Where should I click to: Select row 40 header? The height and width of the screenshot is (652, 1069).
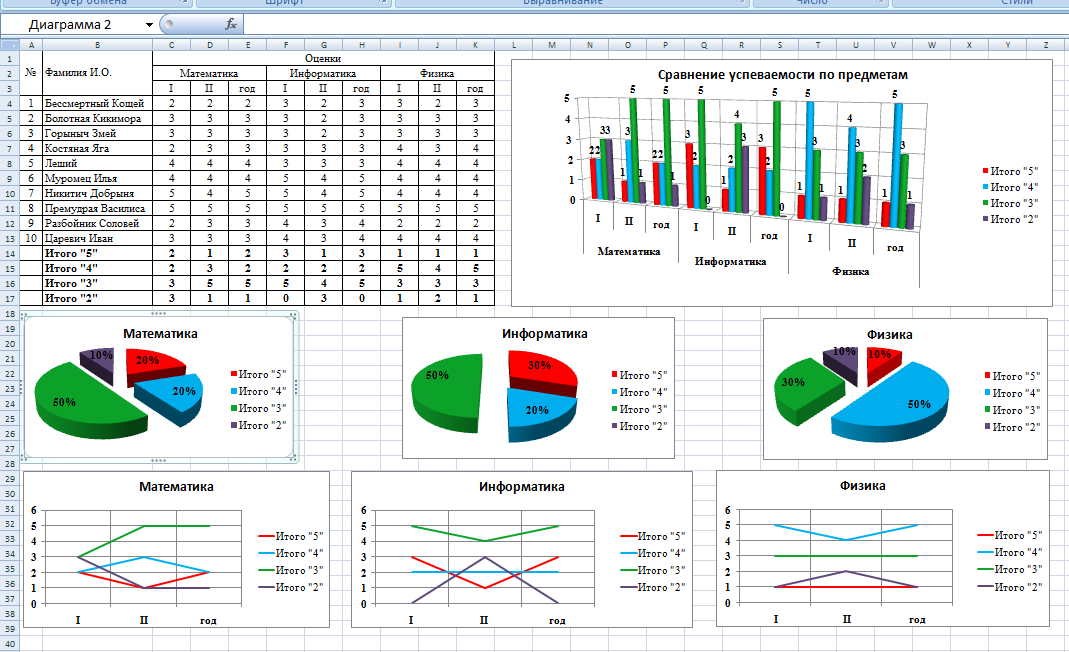[10, 644]
